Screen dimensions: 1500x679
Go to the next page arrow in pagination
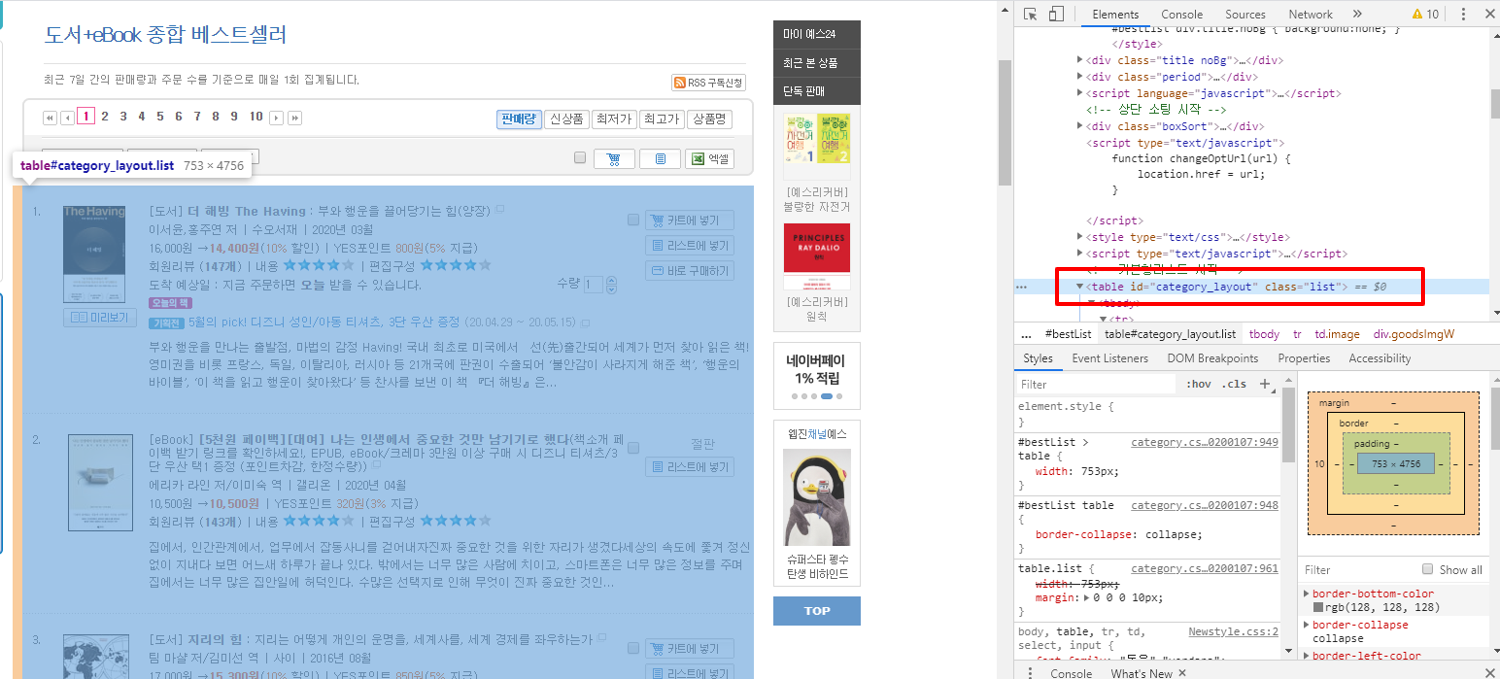(x=277, y=117)
